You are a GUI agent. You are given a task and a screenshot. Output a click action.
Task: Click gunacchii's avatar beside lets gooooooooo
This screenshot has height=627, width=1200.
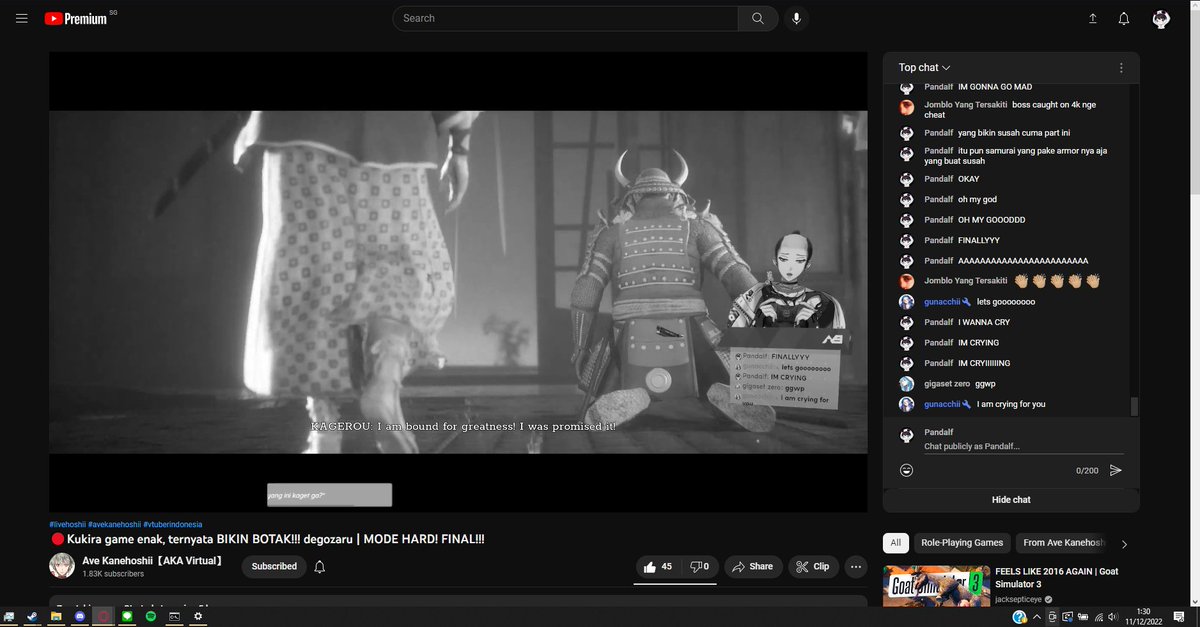906,302
